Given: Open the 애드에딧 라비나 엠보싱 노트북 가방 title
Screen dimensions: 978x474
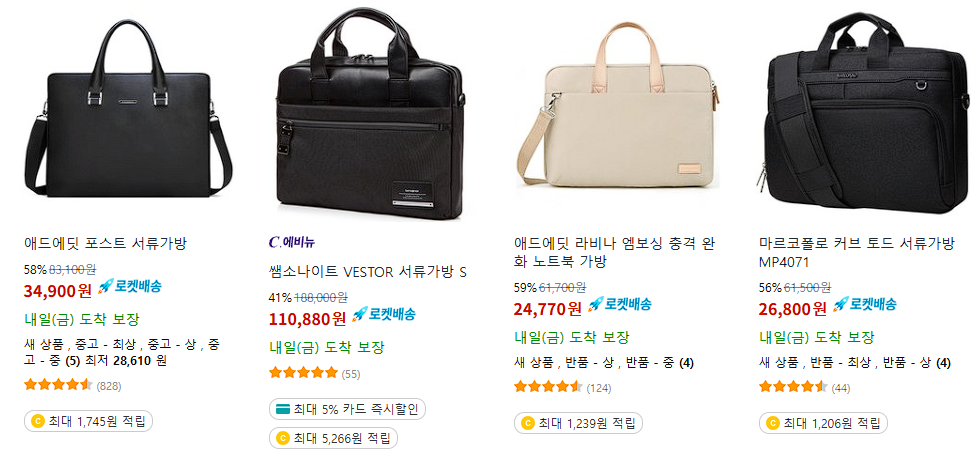Looking at the screenshot, I should click(613, 252).
